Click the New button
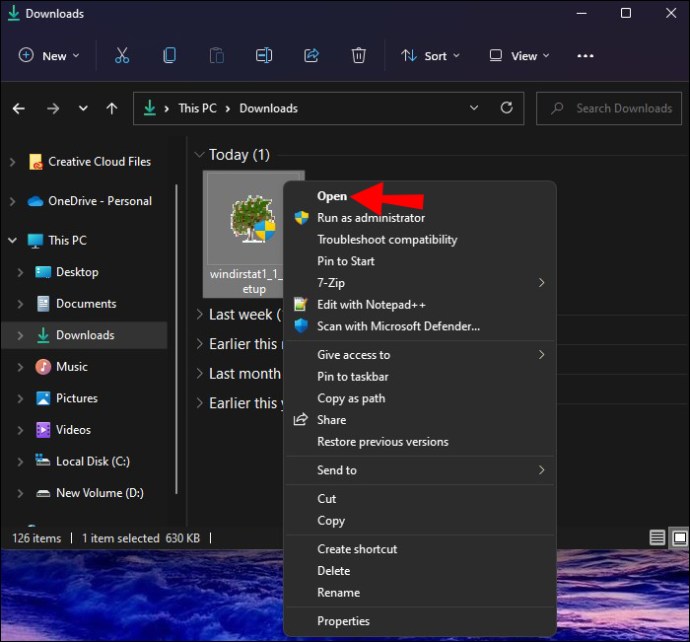This screenshot has height=642, width=690. 48,56
